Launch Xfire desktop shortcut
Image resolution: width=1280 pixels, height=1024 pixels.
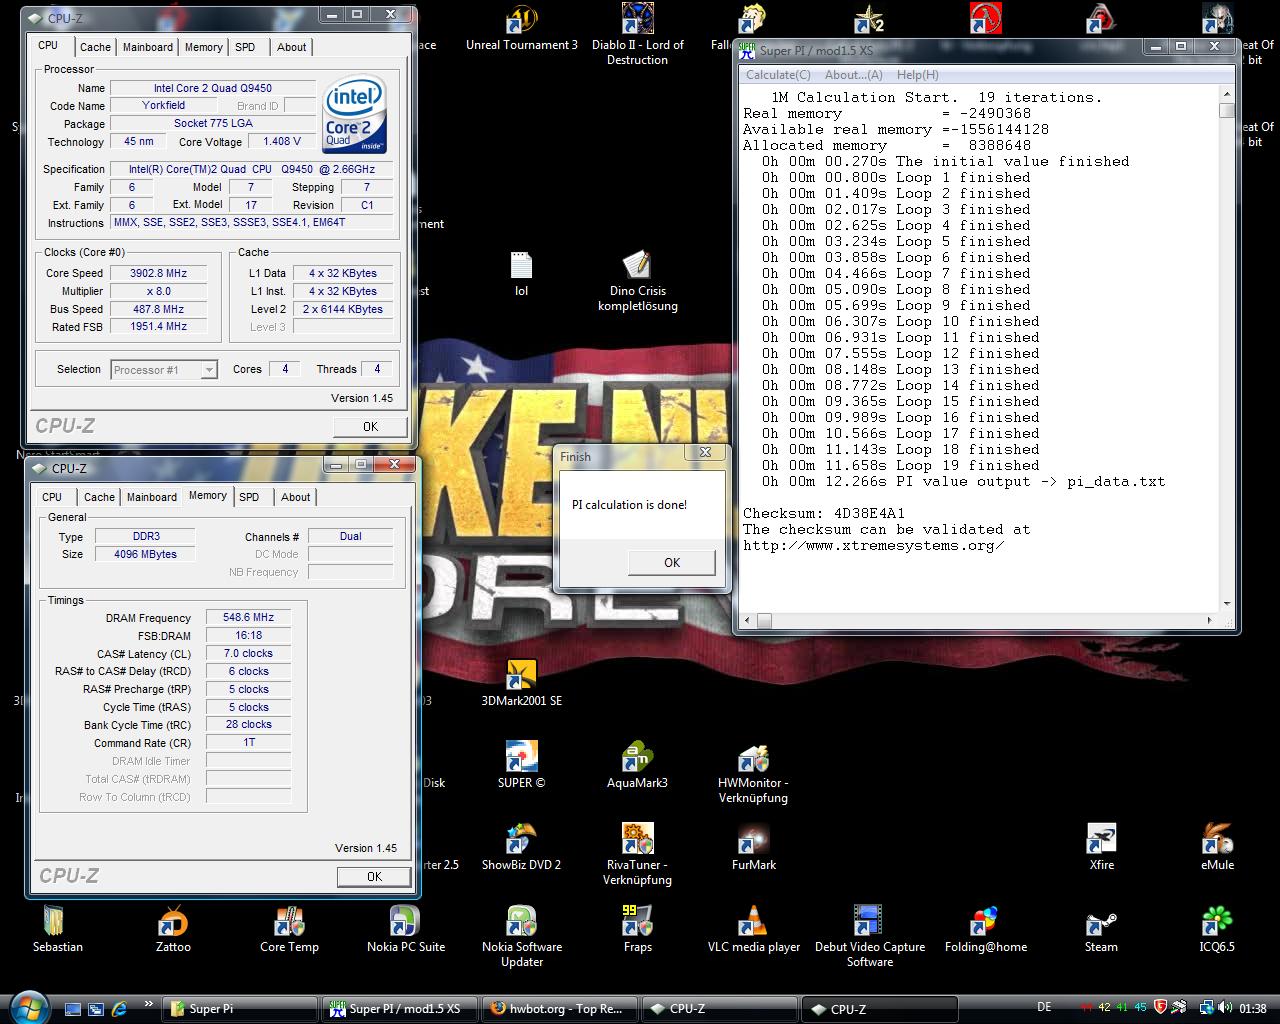point(1101,847)
